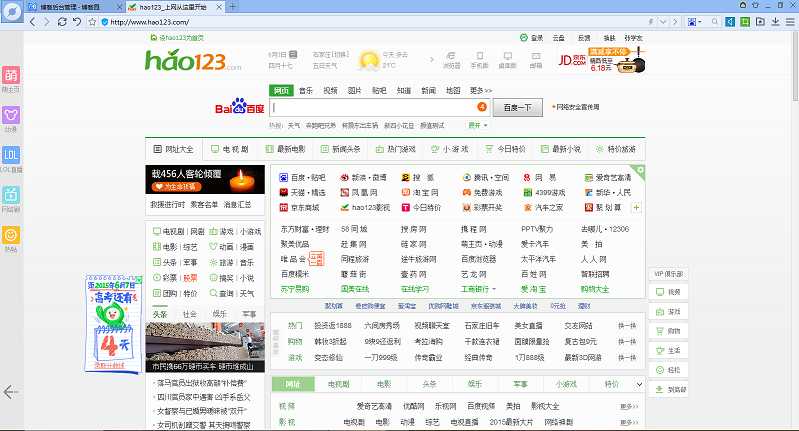This screenshot has height=431, width=799.
Task: Click the undo/restore arrow in the browser toolbar
Action: pos(77,22)
